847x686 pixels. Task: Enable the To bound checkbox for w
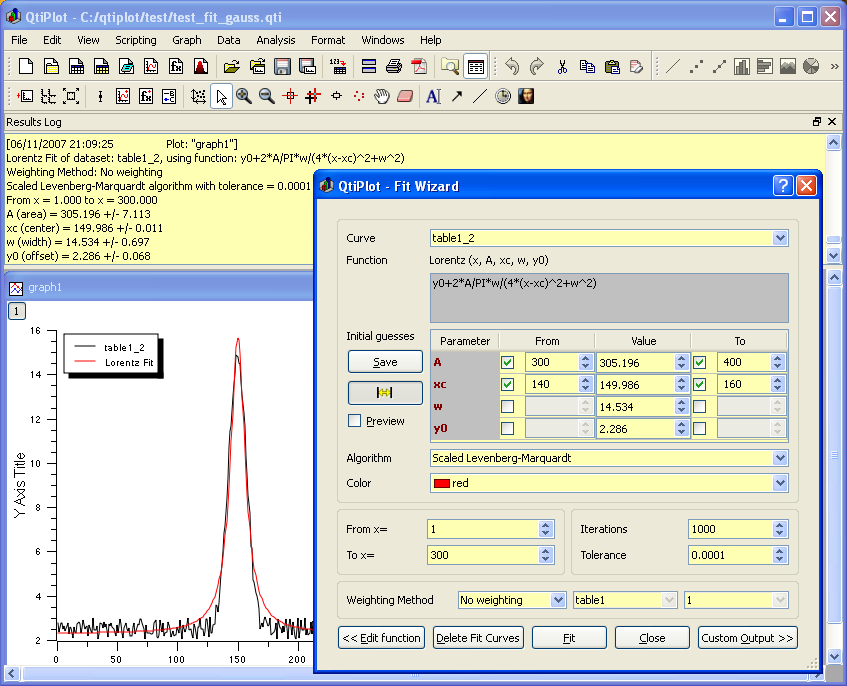700,407
